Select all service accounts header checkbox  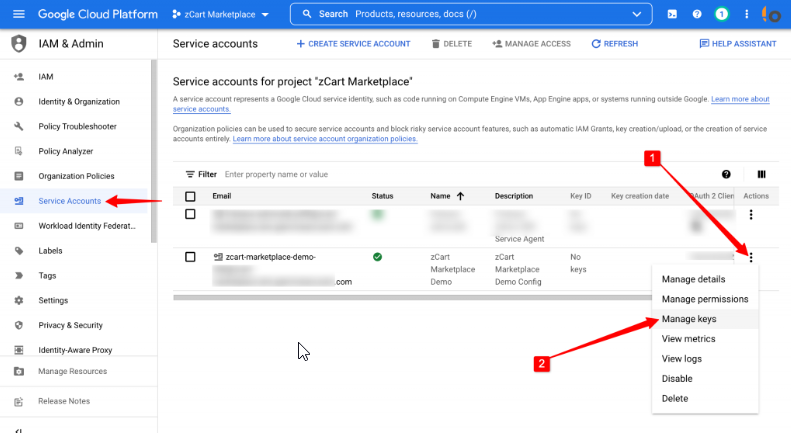coord(190,196)
